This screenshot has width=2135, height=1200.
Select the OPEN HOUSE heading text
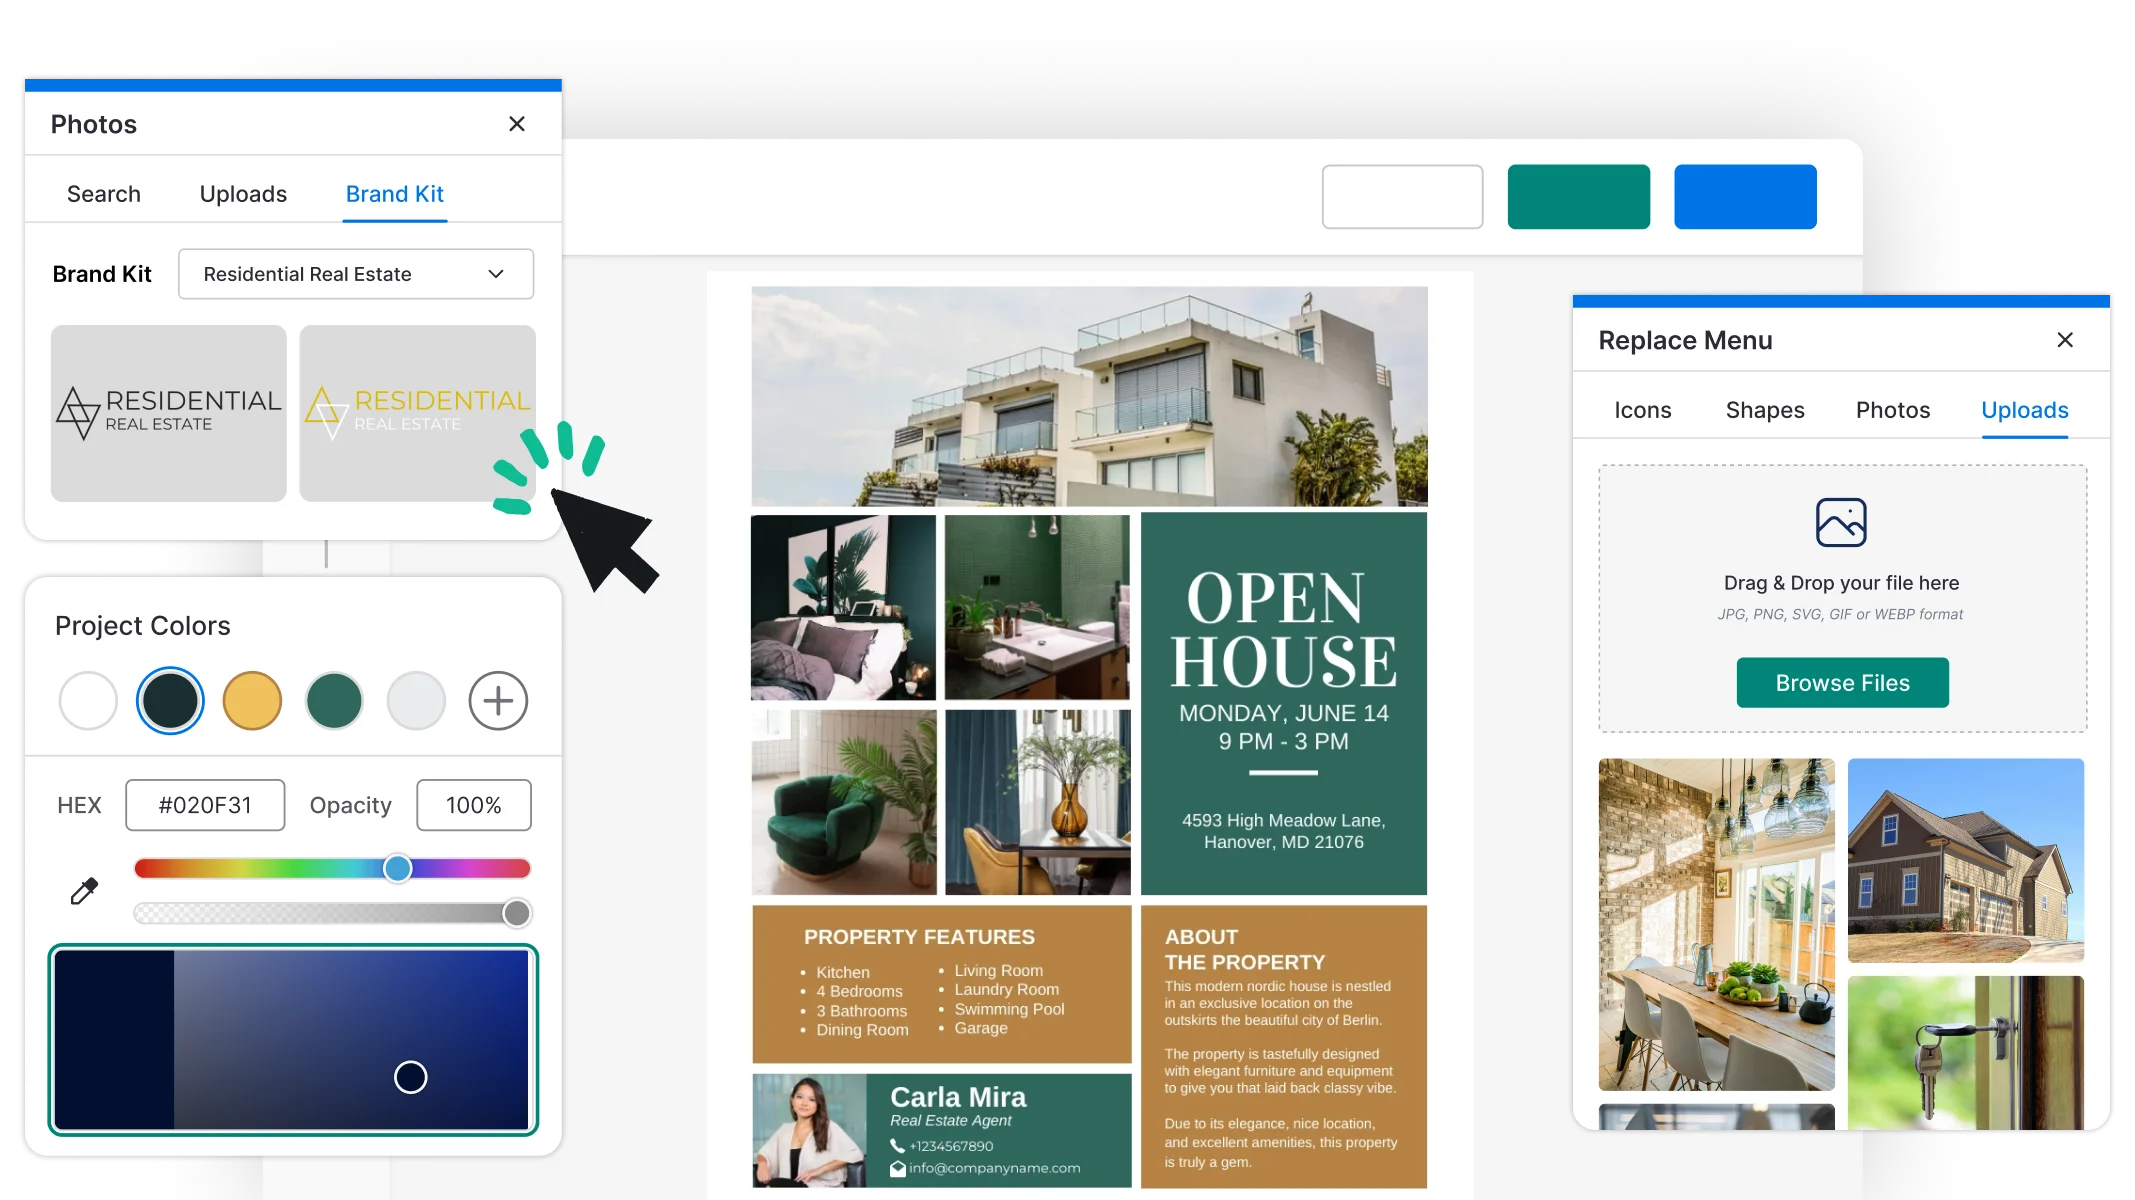click(x=1283, y=630)
